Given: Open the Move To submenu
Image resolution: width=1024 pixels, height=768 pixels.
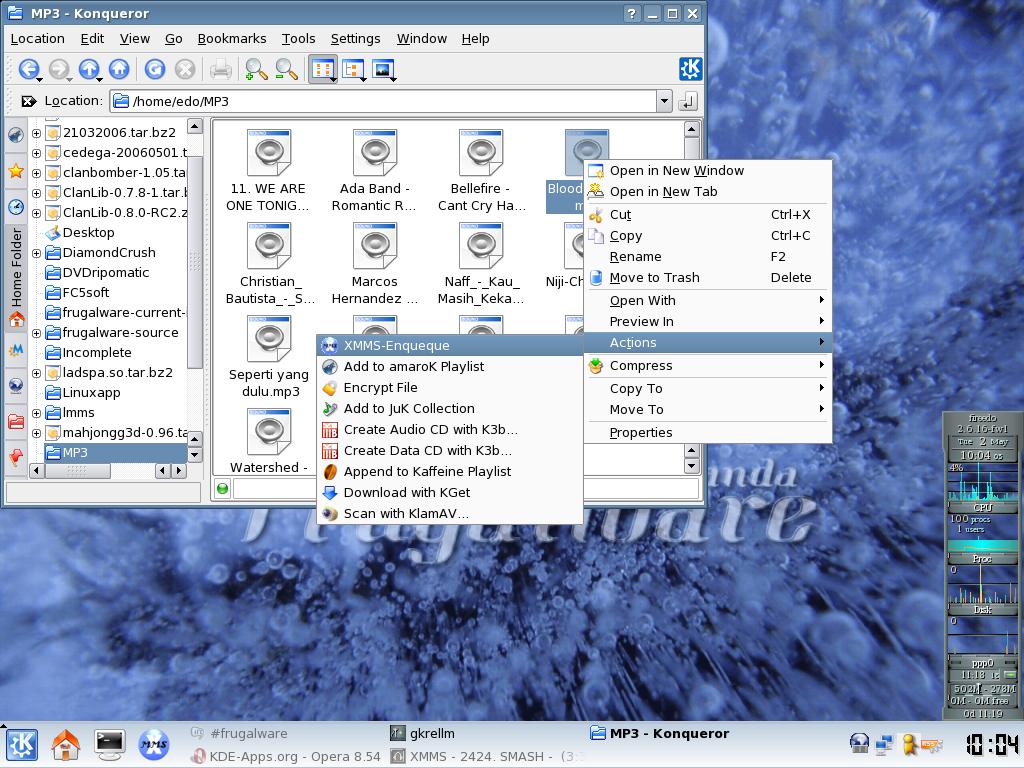Looking at the screenshot, I should [x=708, y=409].
